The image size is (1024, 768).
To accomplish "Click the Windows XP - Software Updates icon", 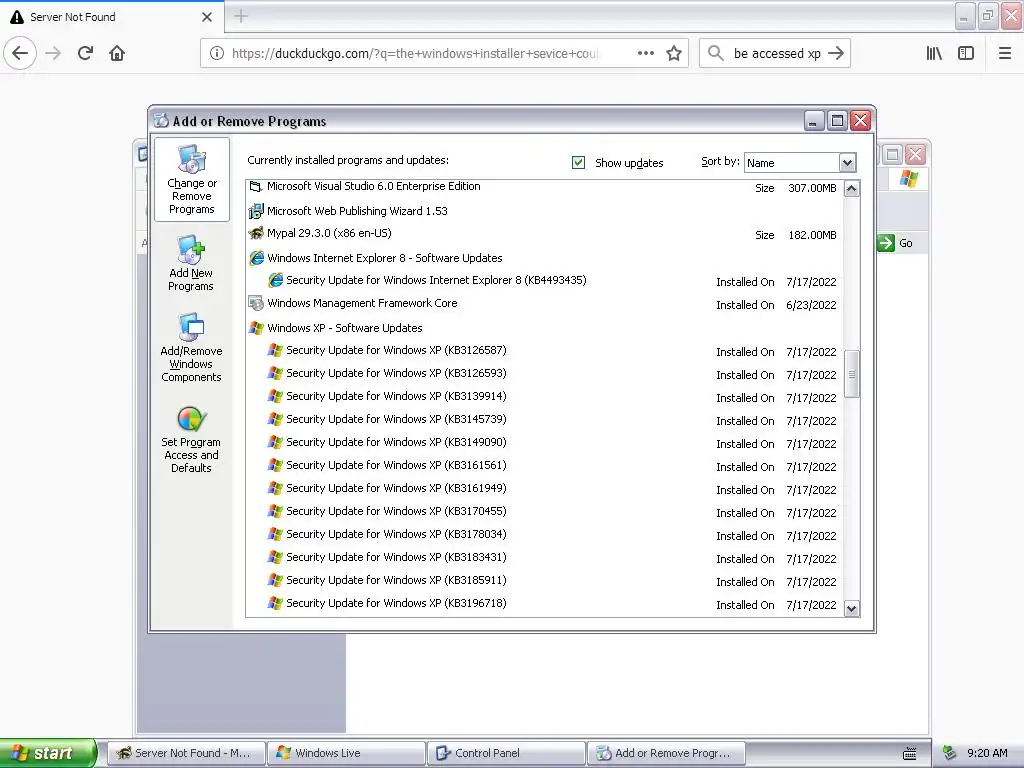I will click(x=256, y=328).
